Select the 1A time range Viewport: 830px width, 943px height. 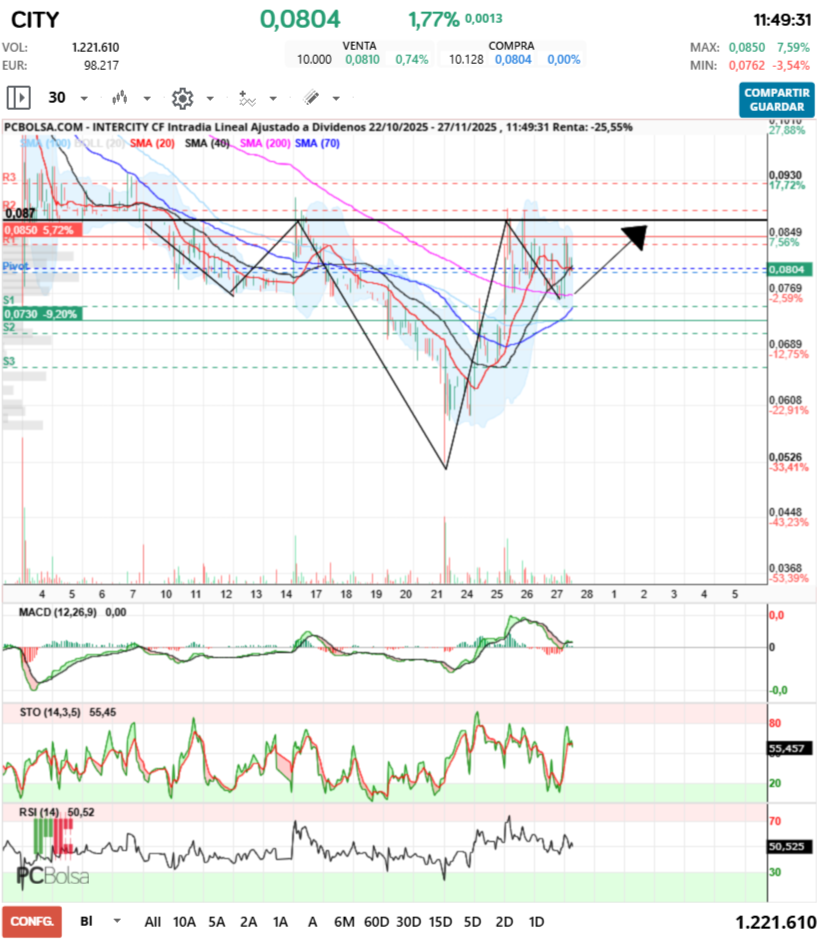[x=280, y=922]
